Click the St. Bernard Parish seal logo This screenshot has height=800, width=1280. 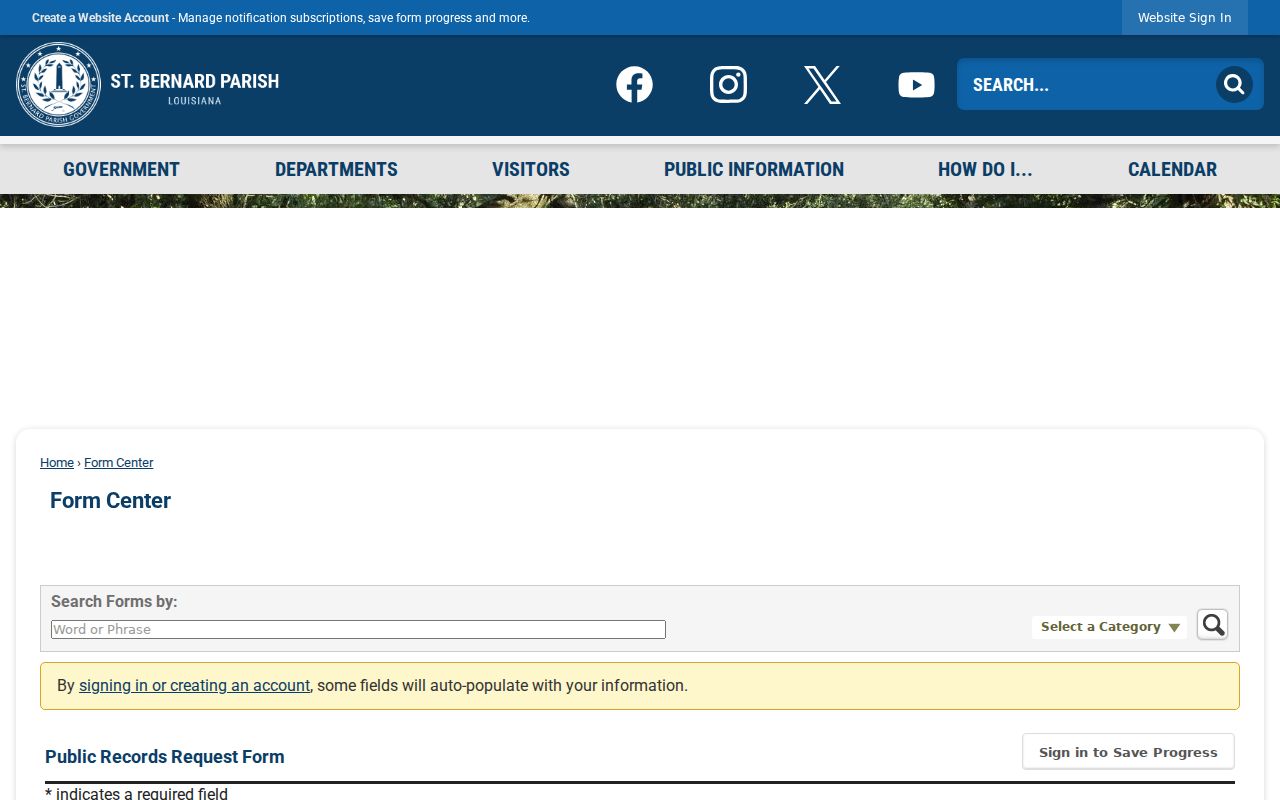click(x=59, y=85)
